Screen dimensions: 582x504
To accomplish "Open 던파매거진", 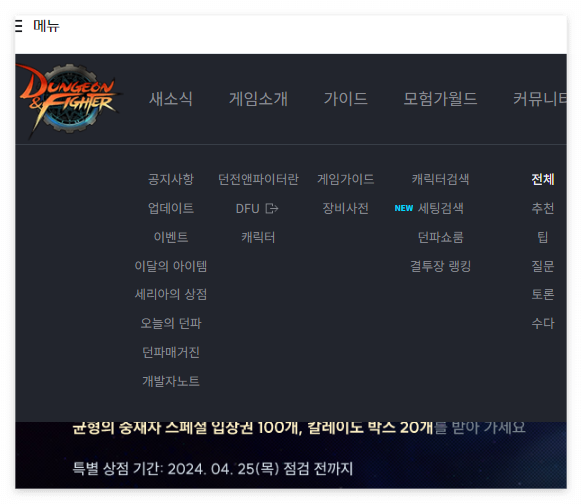I will pyautogui.click(x=171, y=352).
